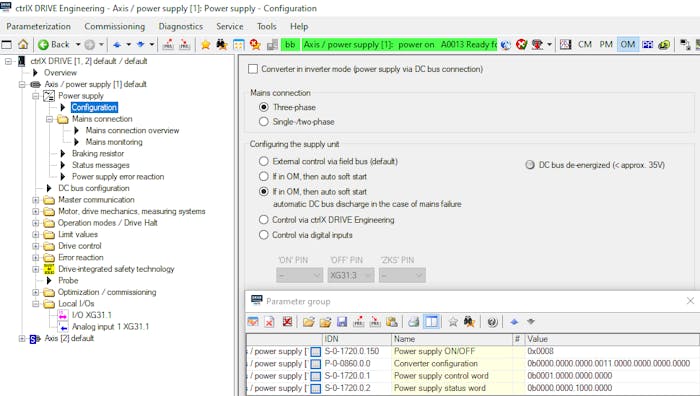Select External control via field bus option
700x396 pixels.
point(264,161)
